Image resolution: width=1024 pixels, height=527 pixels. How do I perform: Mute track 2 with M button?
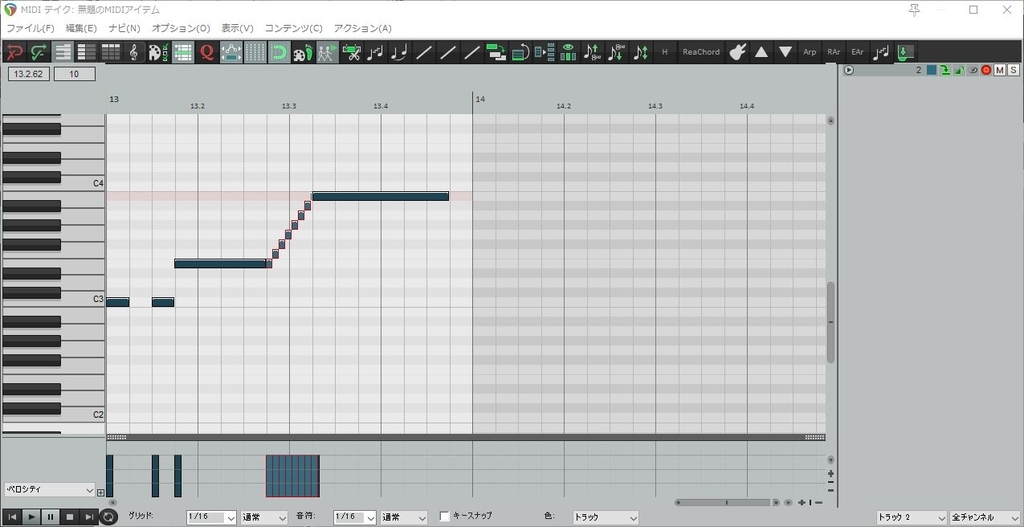(1000, 70)
